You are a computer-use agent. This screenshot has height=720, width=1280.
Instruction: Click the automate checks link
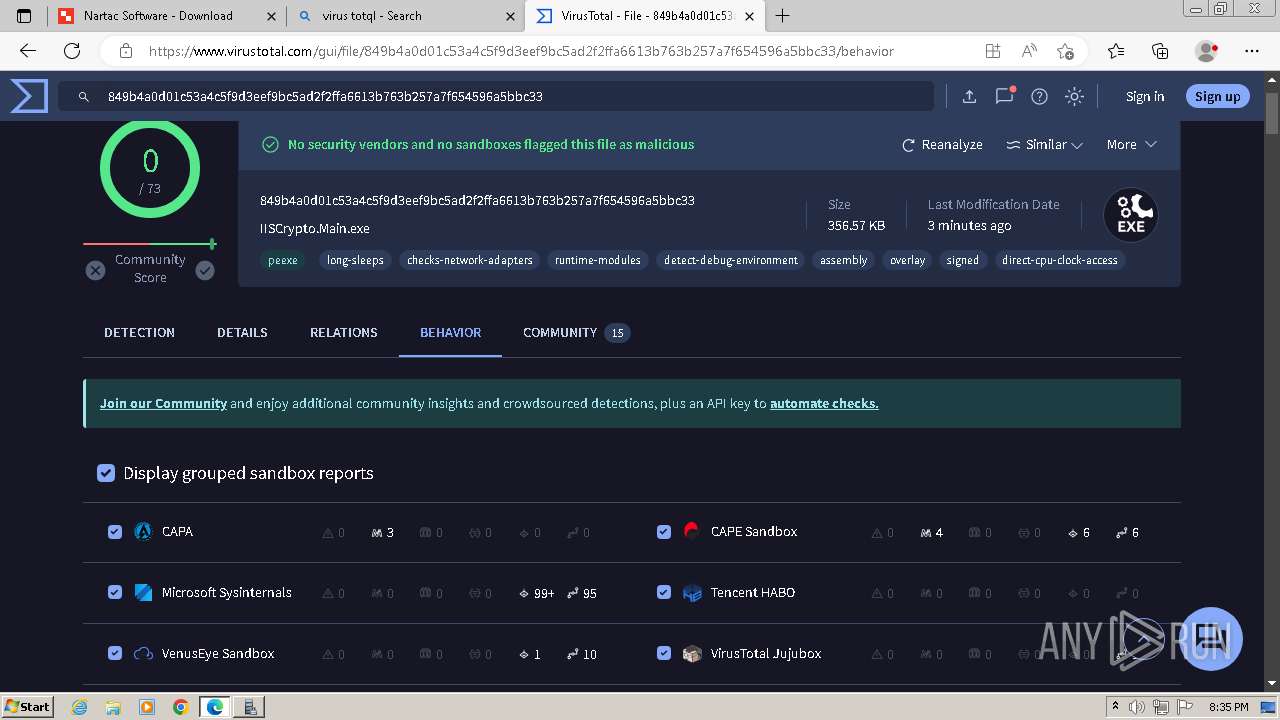824,403
